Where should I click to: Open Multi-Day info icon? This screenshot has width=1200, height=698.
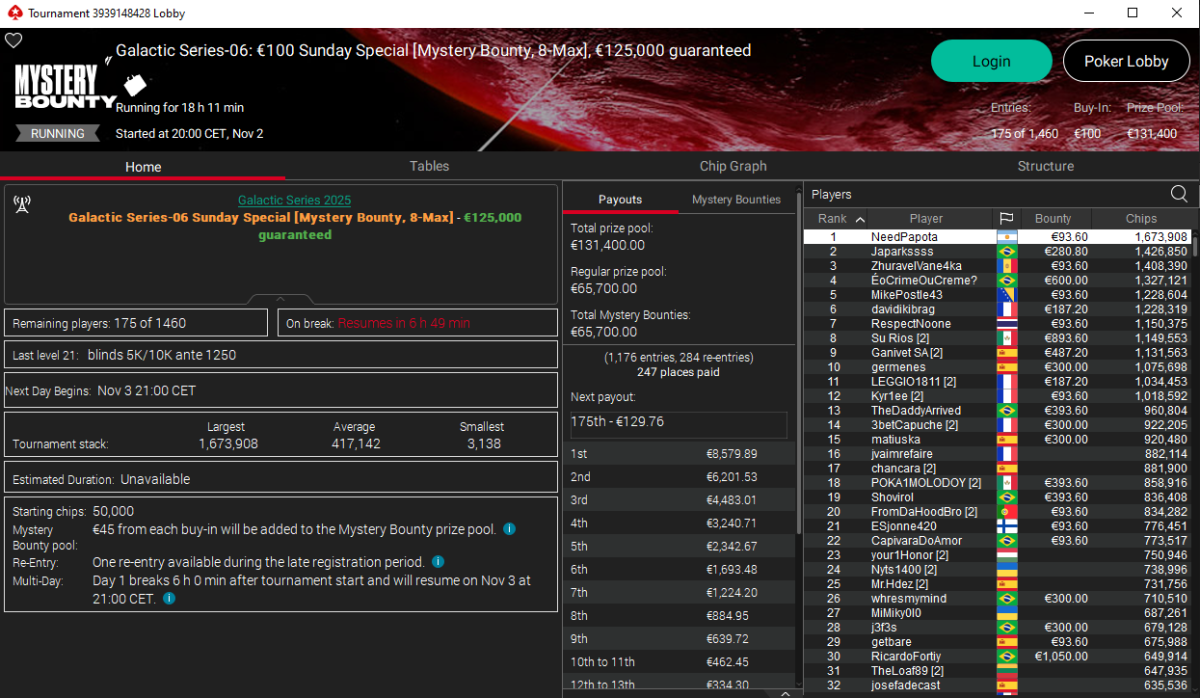169,598
